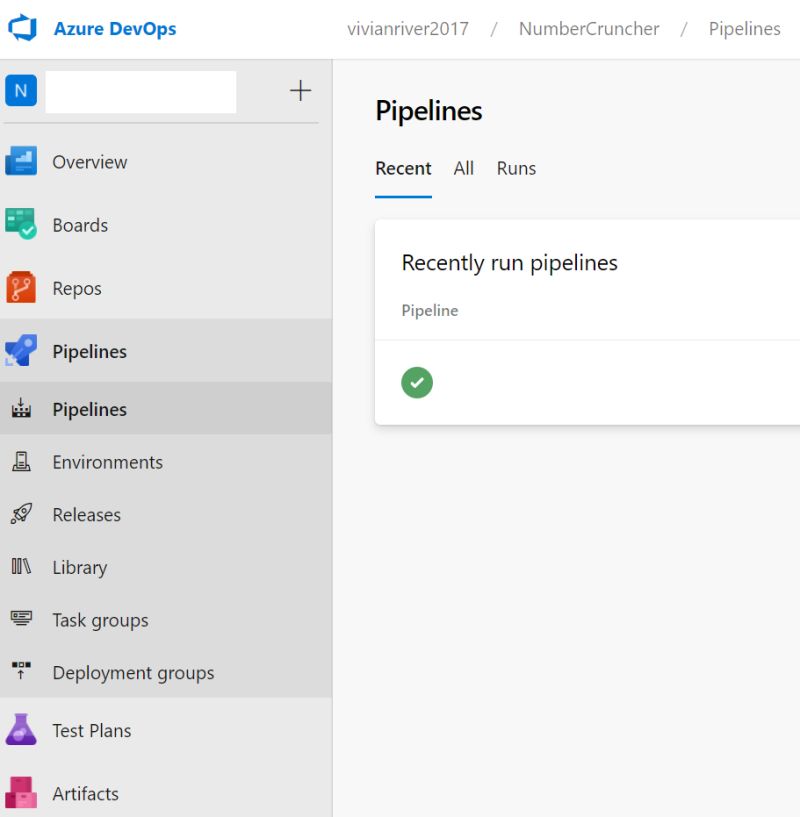The width and height of the screenshot is (800, 817).
Task: Open the Runs tab
Action: coord(516,168)
